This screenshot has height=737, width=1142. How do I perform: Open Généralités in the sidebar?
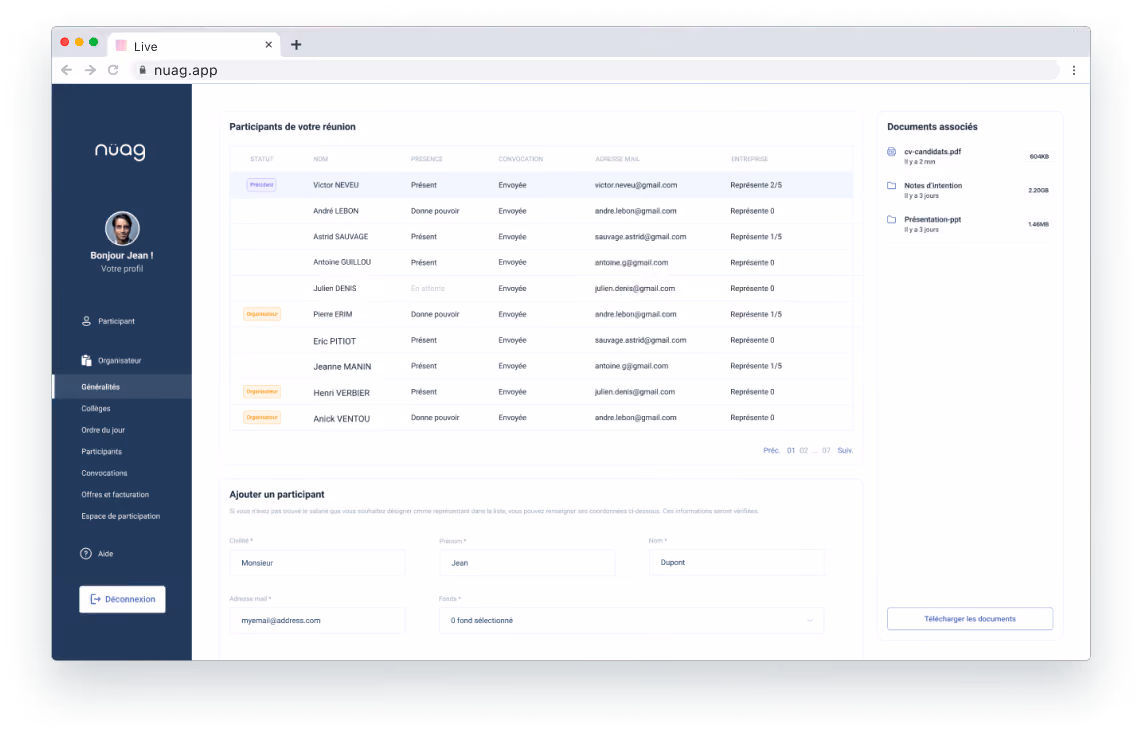pos(101,387)
